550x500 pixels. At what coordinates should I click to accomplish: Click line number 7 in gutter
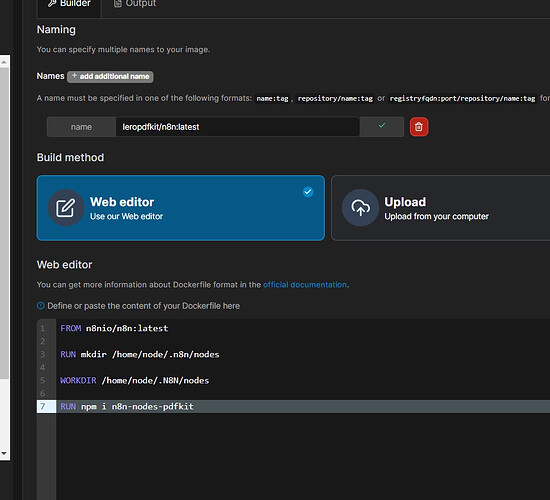[43, 406]
